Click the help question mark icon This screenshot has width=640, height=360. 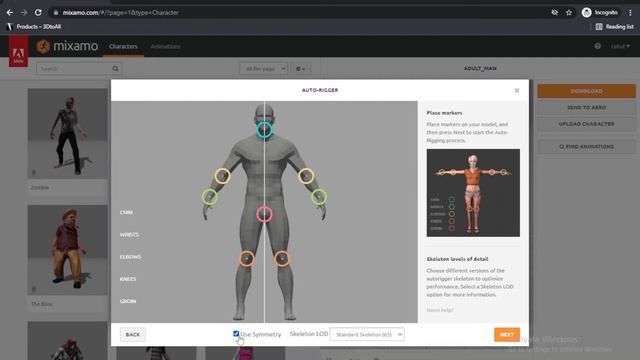click(598, 46)
